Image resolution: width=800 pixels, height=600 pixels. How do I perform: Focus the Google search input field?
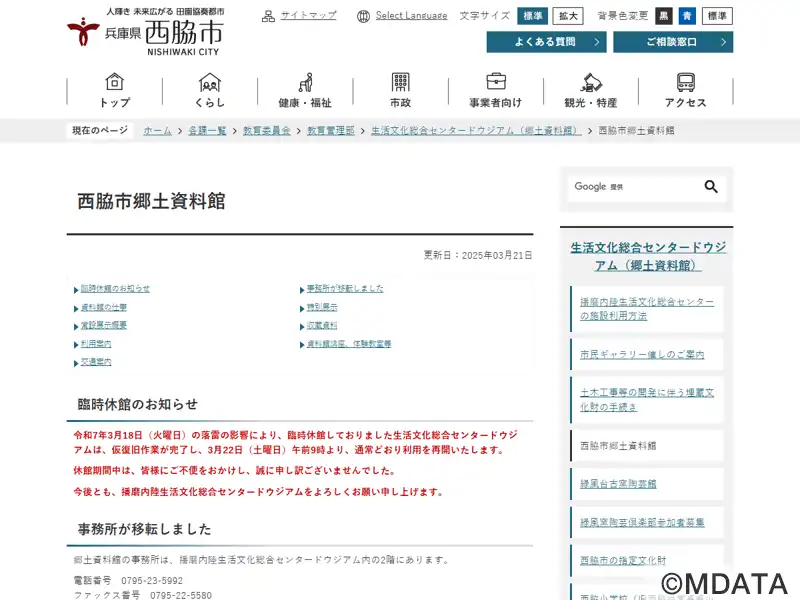pos(634,187)
